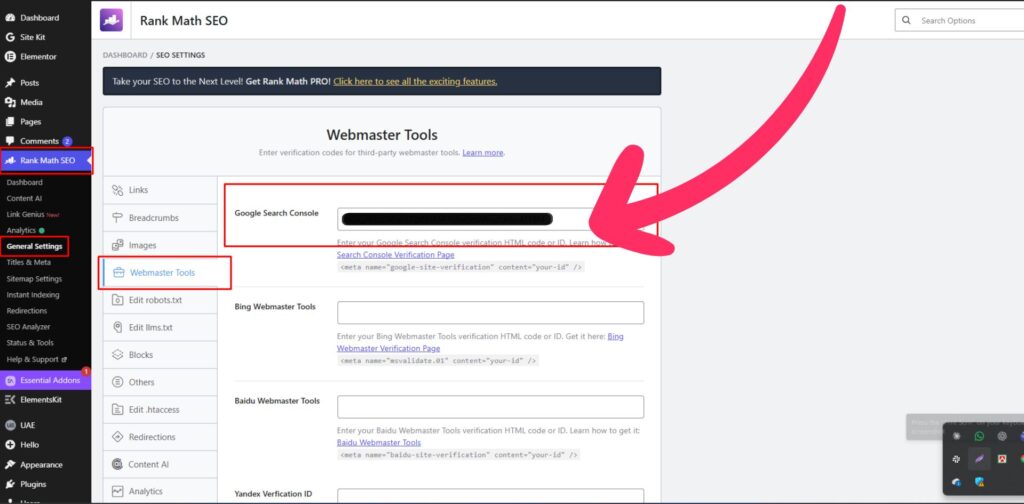Click the Blocks stack icon
The image size is (1024, 504).
118,354
